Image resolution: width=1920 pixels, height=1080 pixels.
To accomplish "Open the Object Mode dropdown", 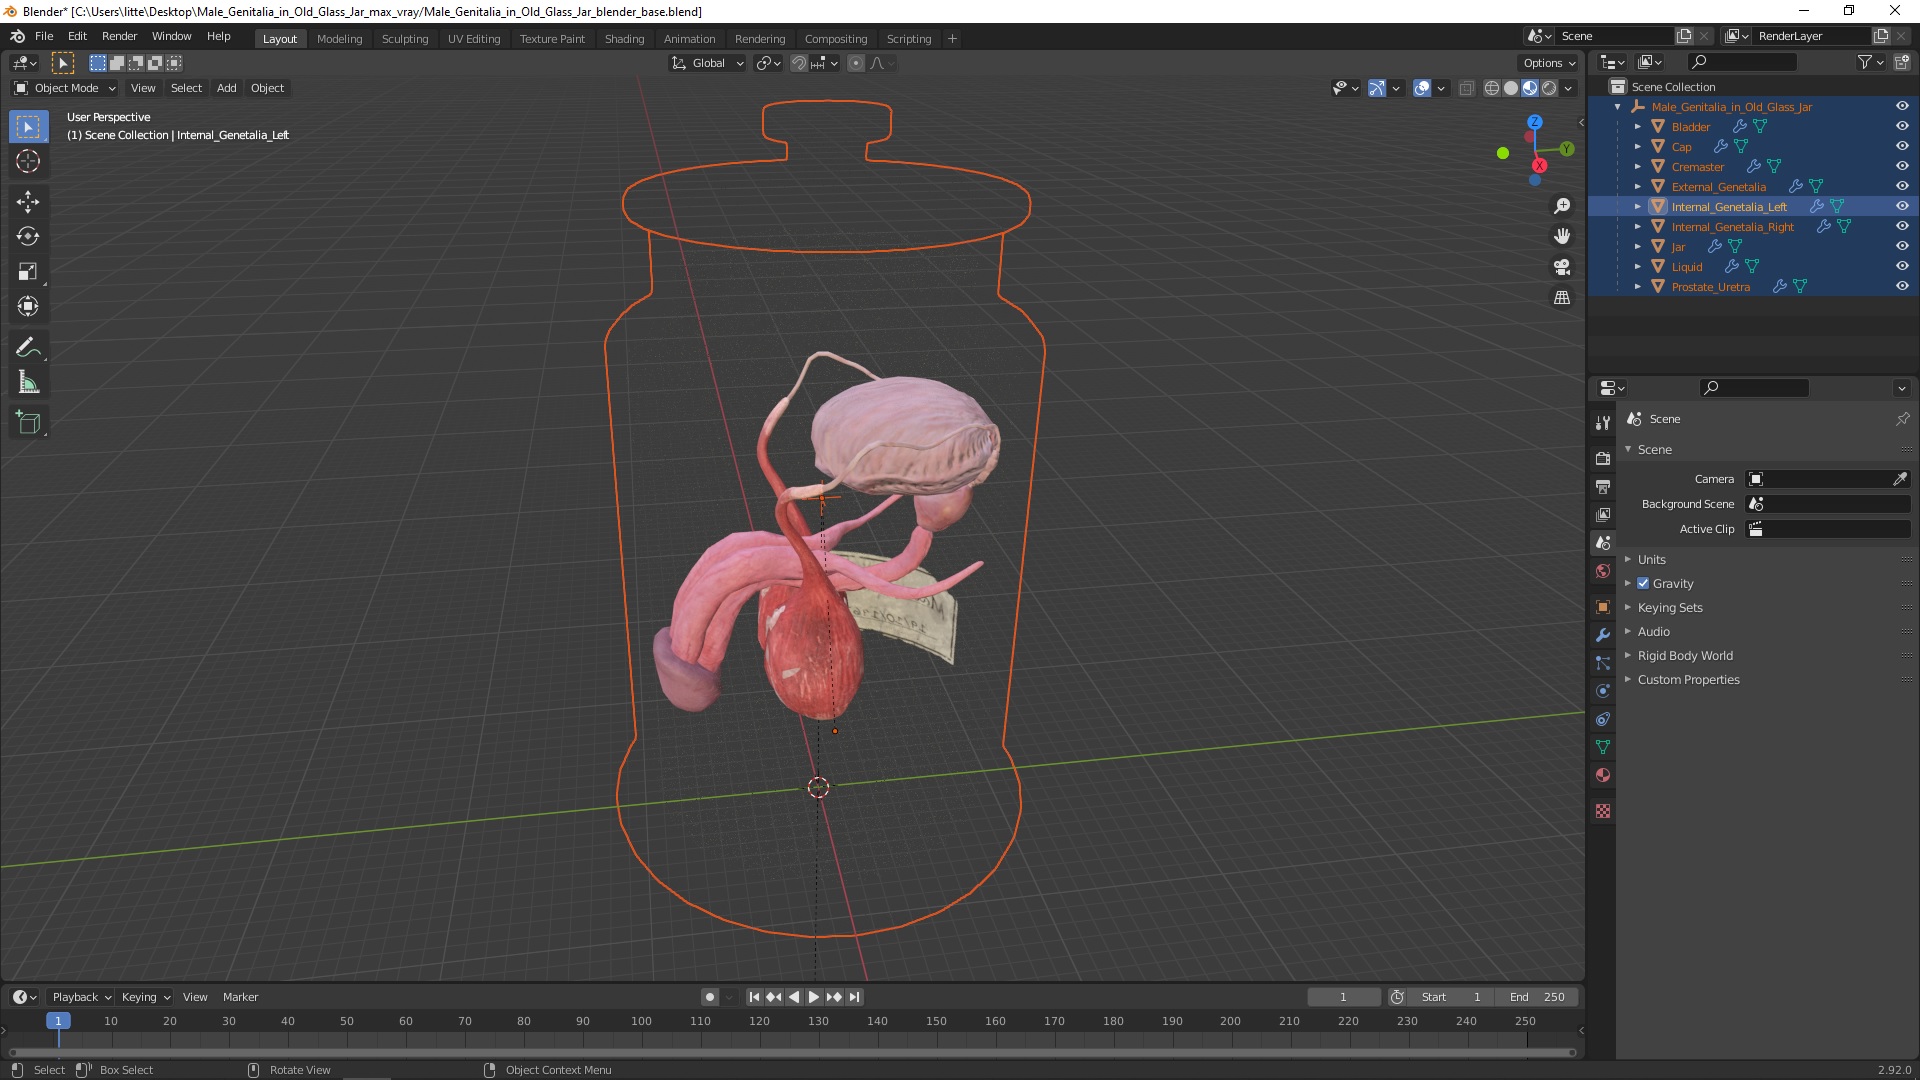I will pos(65,88).
